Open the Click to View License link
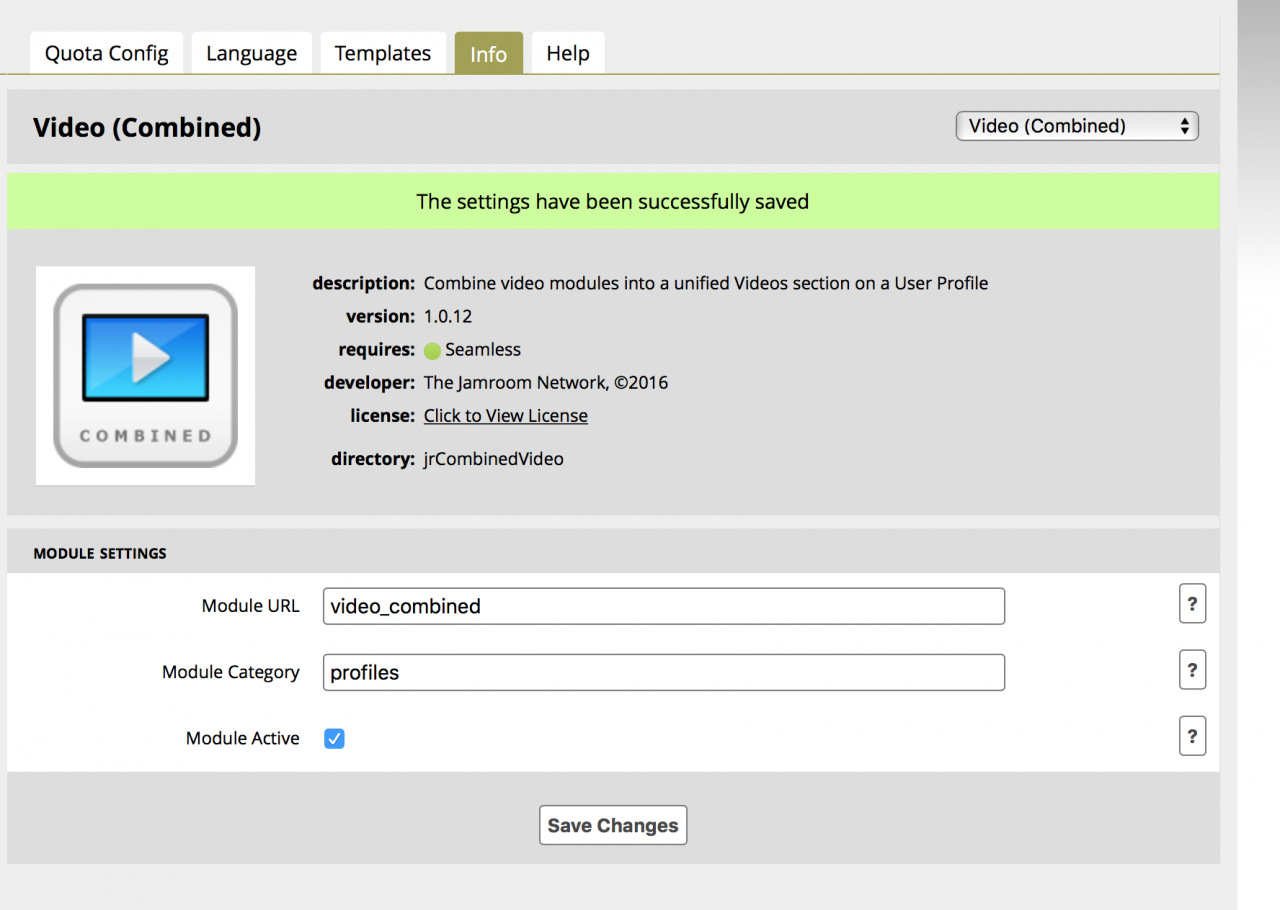 point(505,416)
